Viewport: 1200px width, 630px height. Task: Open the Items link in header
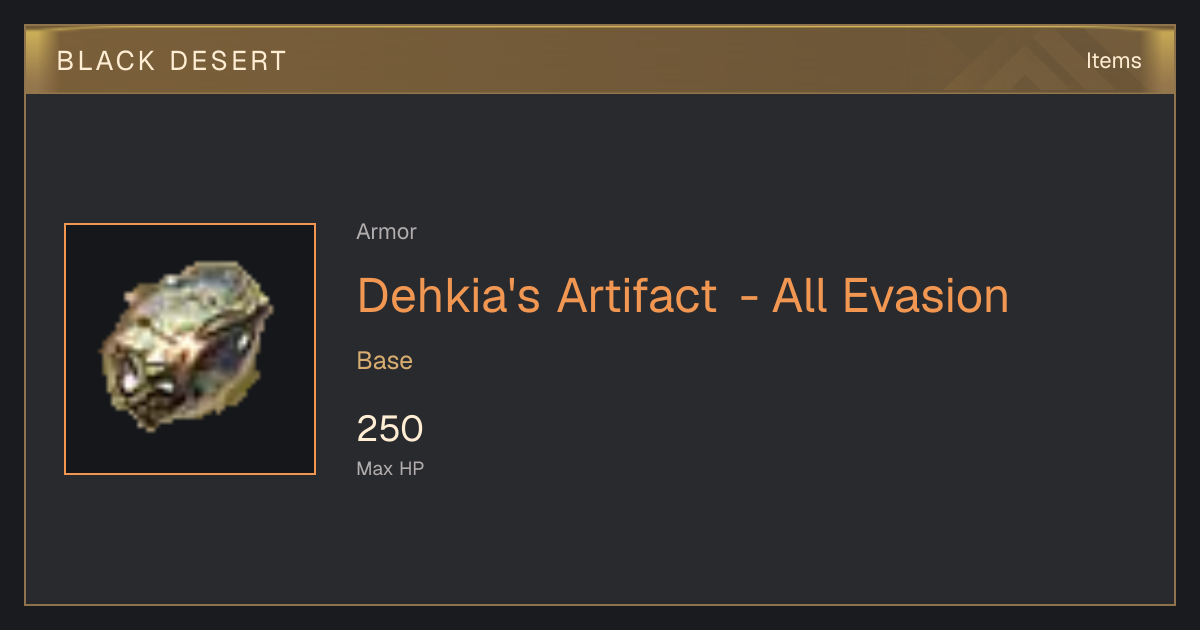(1113, 60)
